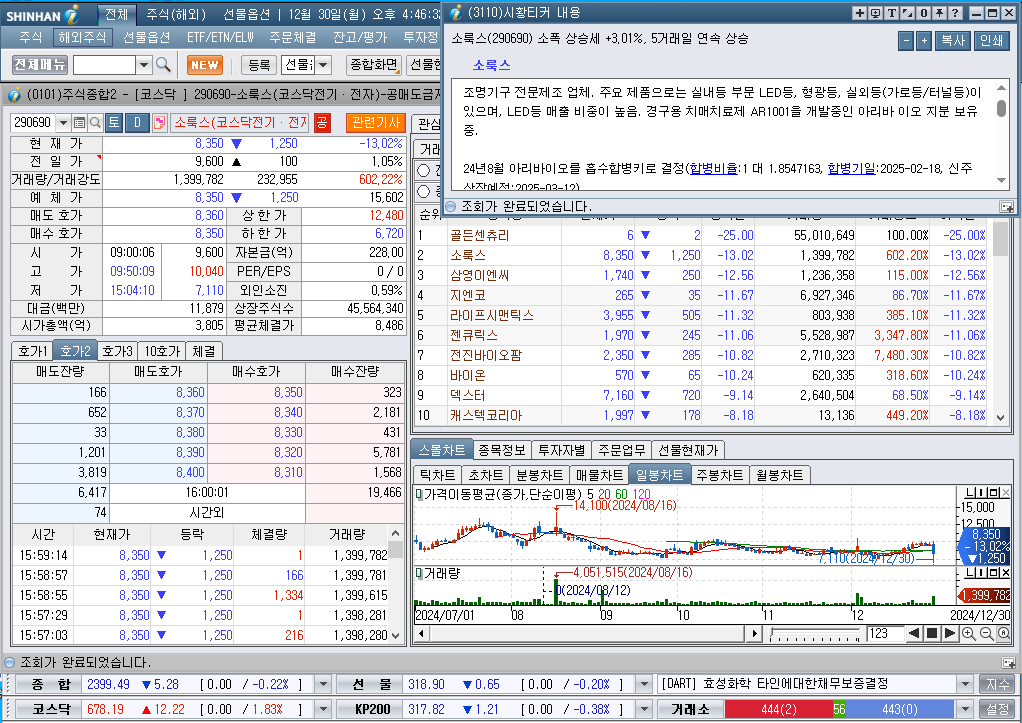Close the price chart pane with its X
Image resolution: width=1022 pixels, height=723 pixels.
click(x=1005, y=492)
